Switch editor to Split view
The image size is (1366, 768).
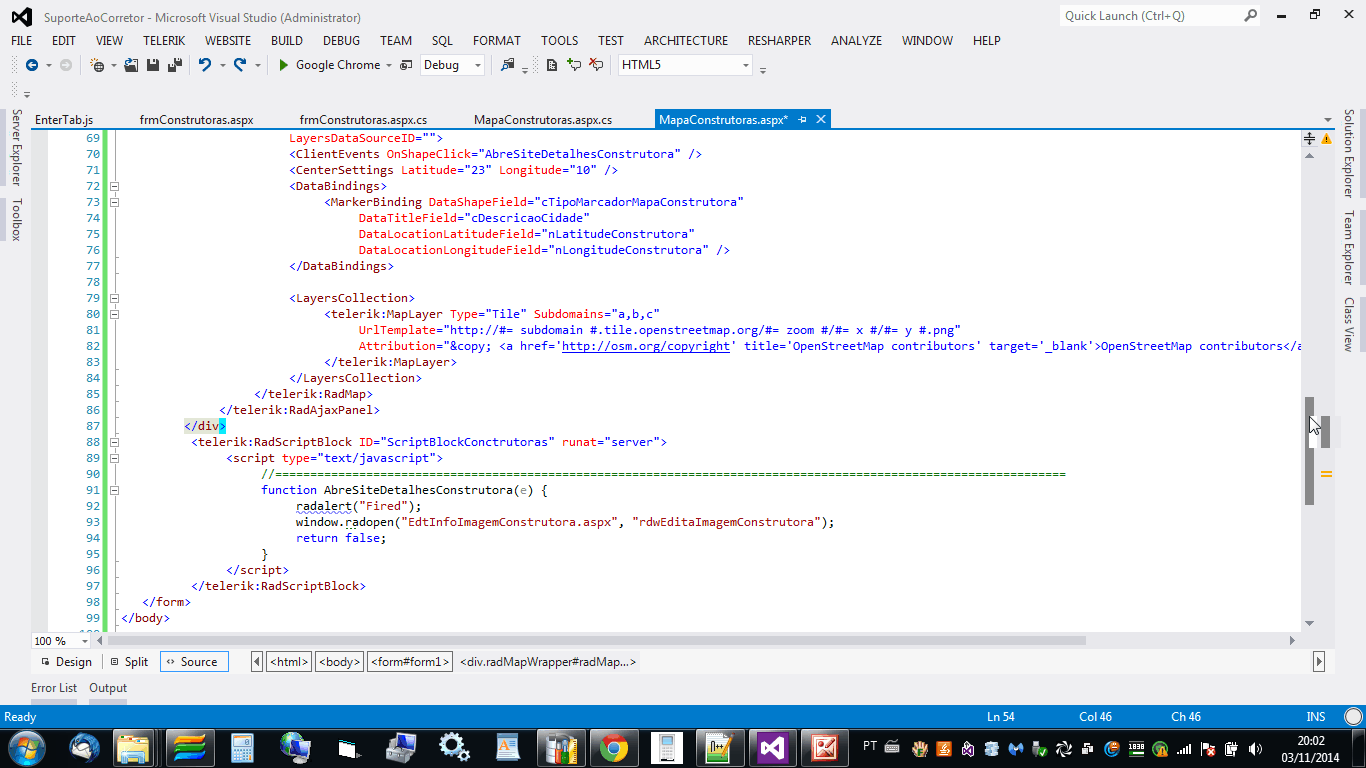(130, 662)
